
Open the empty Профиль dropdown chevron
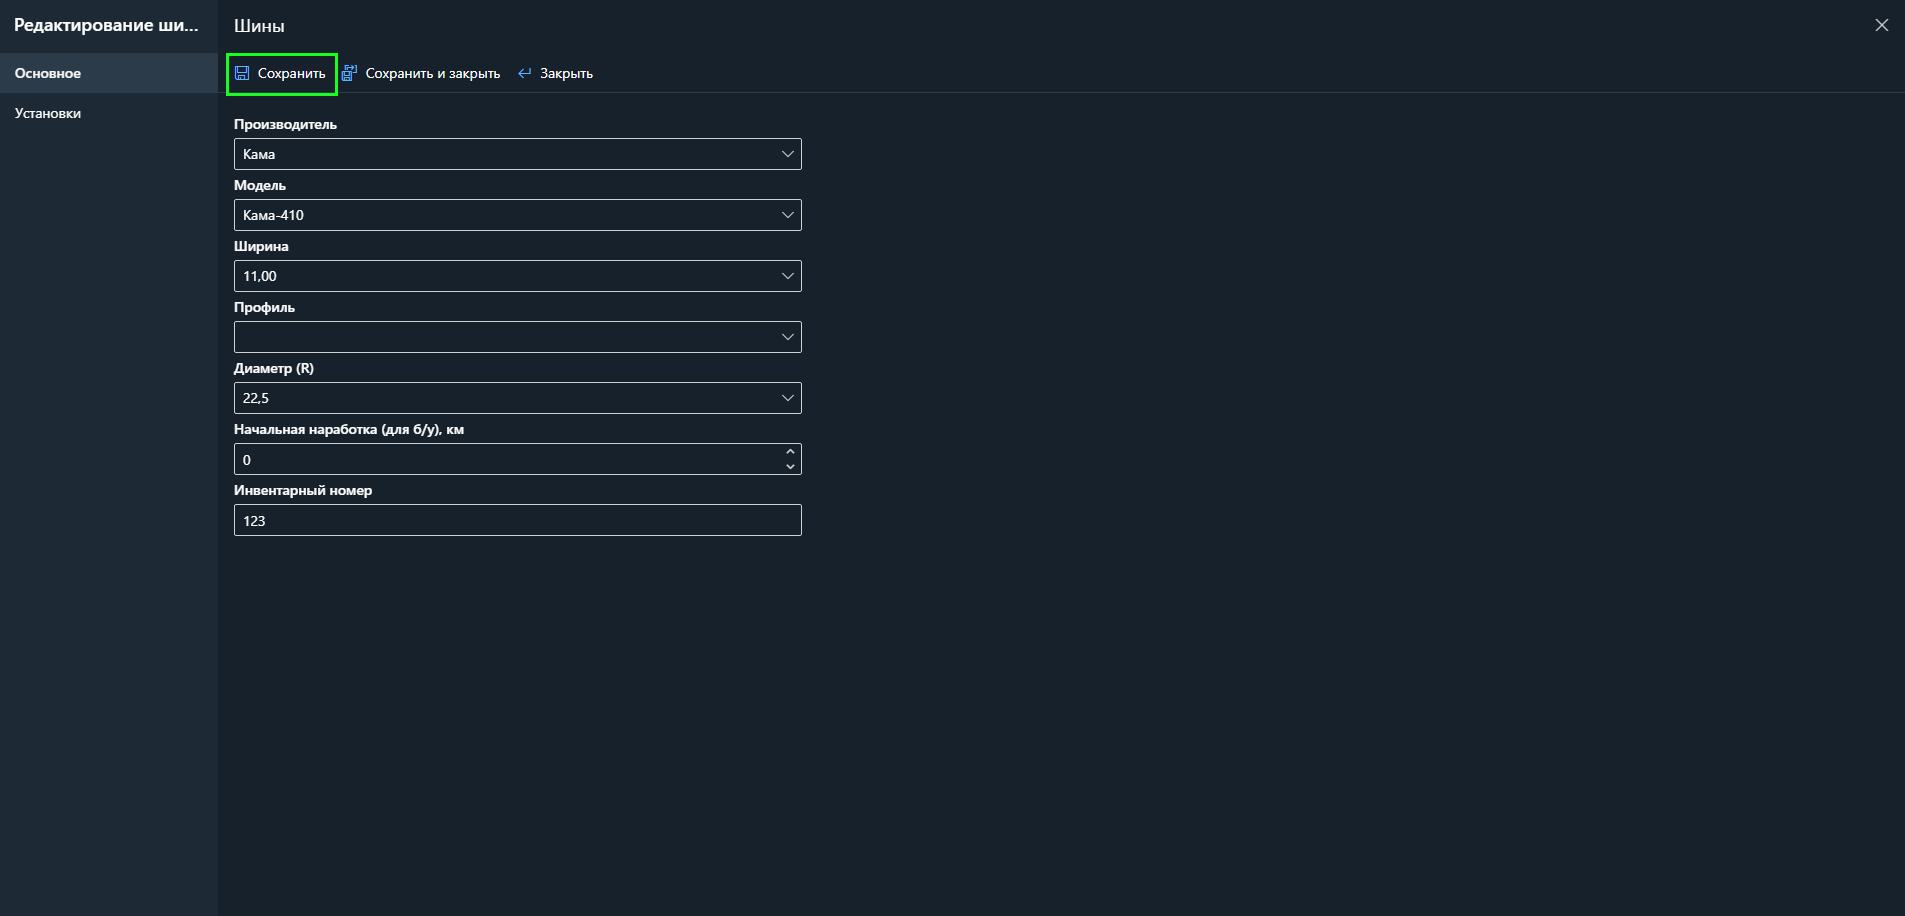pos(787,337)
